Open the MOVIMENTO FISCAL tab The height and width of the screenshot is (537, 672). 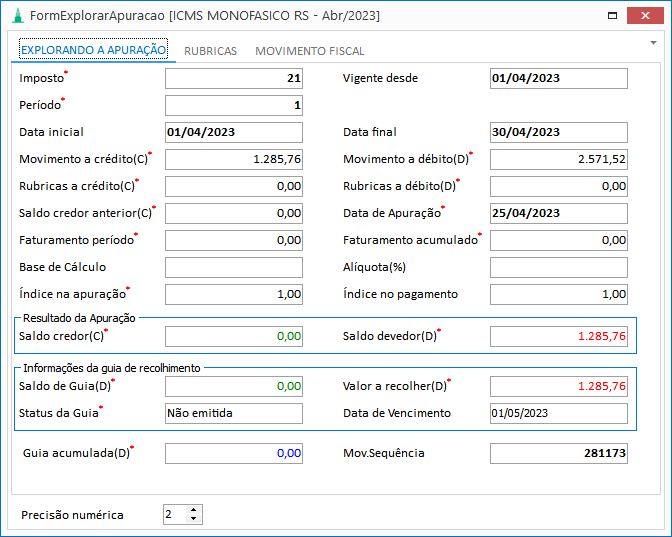pos(309,51)
